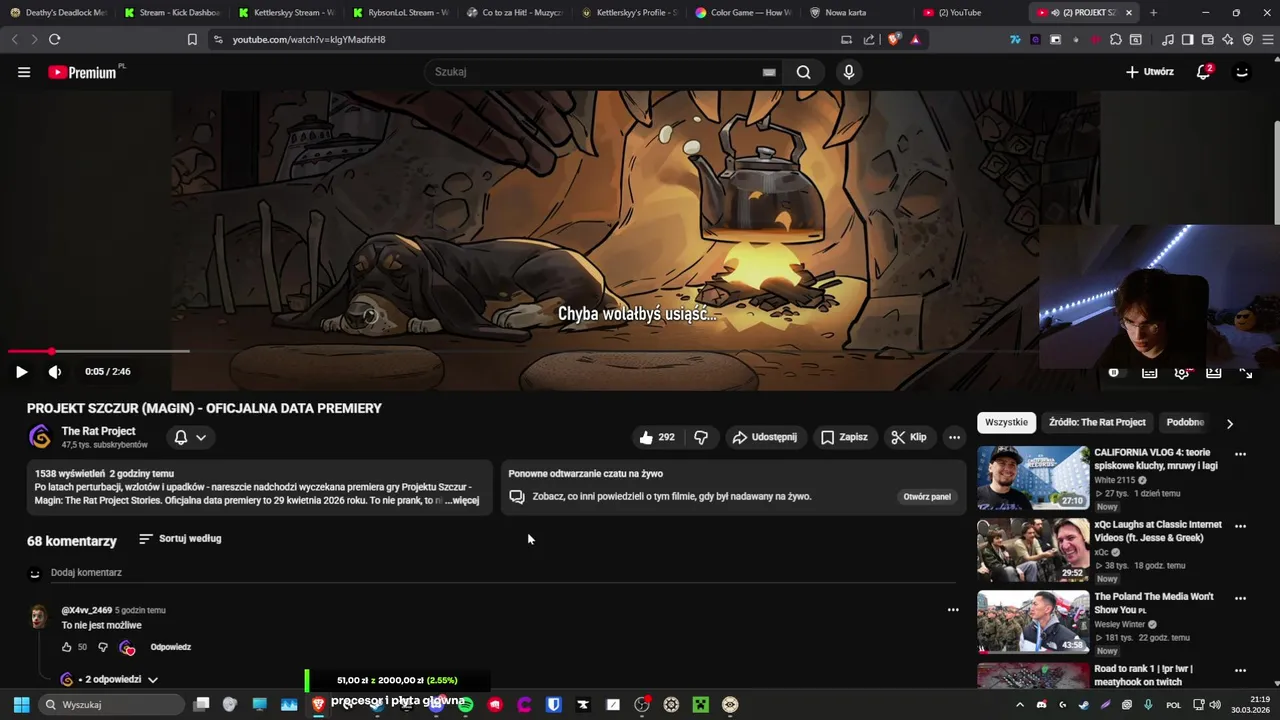Open more actions menu next to Klip
The height and width of the screenshot is (720, 1280).
point(954,437)
